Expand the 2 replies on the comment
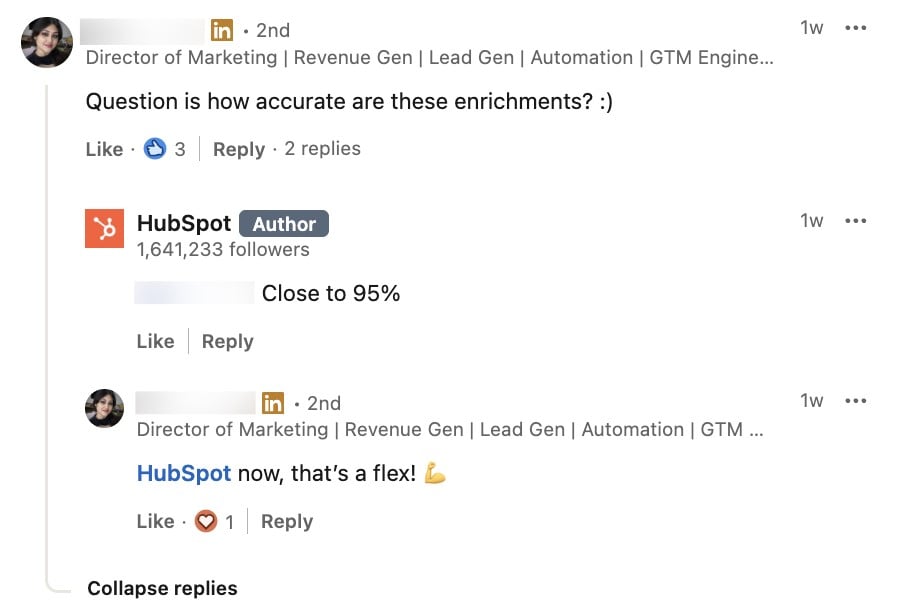Viewport: 904px width, 612px height. [x=320, y=148]
